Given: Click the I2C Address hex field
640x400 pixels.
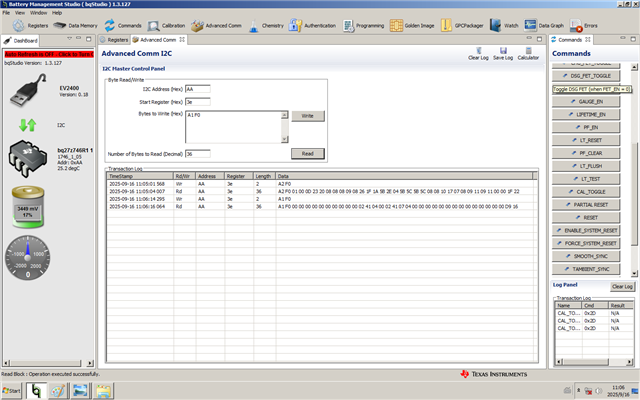Looking at the screenshot, I should [198, 89].
